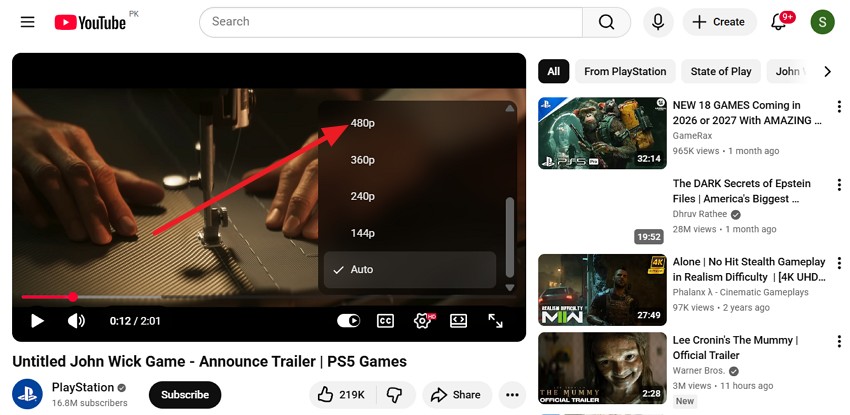Image resolution: width=850 pixels, height=415 pixels.
Task: Mute the video volume
Action: [x=76, y=321]
